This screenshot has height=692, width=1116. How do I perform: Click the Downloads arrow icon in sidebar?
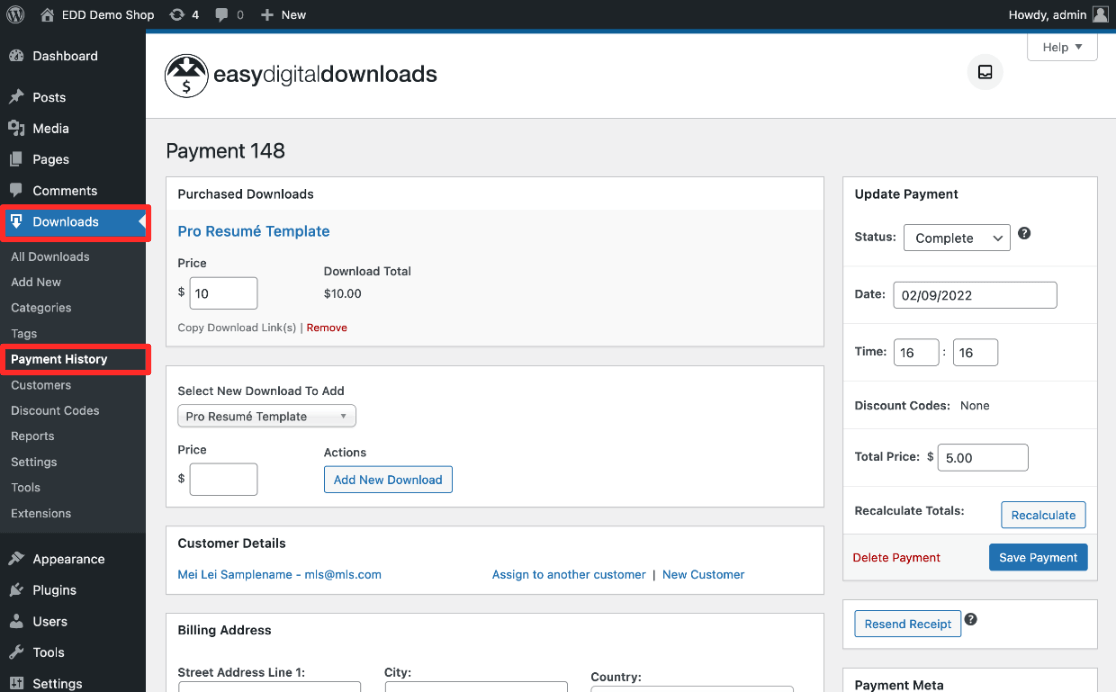[x=16, y=221]
